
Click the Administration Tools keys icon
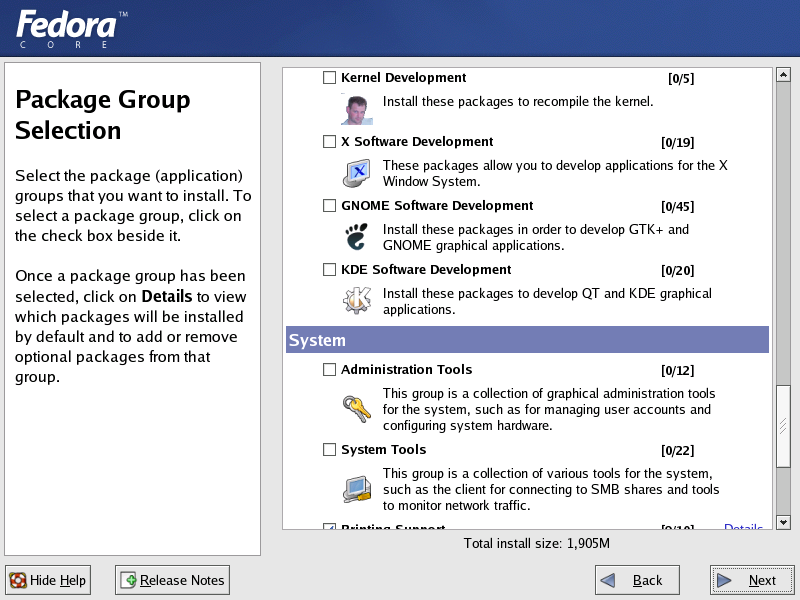[x=357, y=409]
